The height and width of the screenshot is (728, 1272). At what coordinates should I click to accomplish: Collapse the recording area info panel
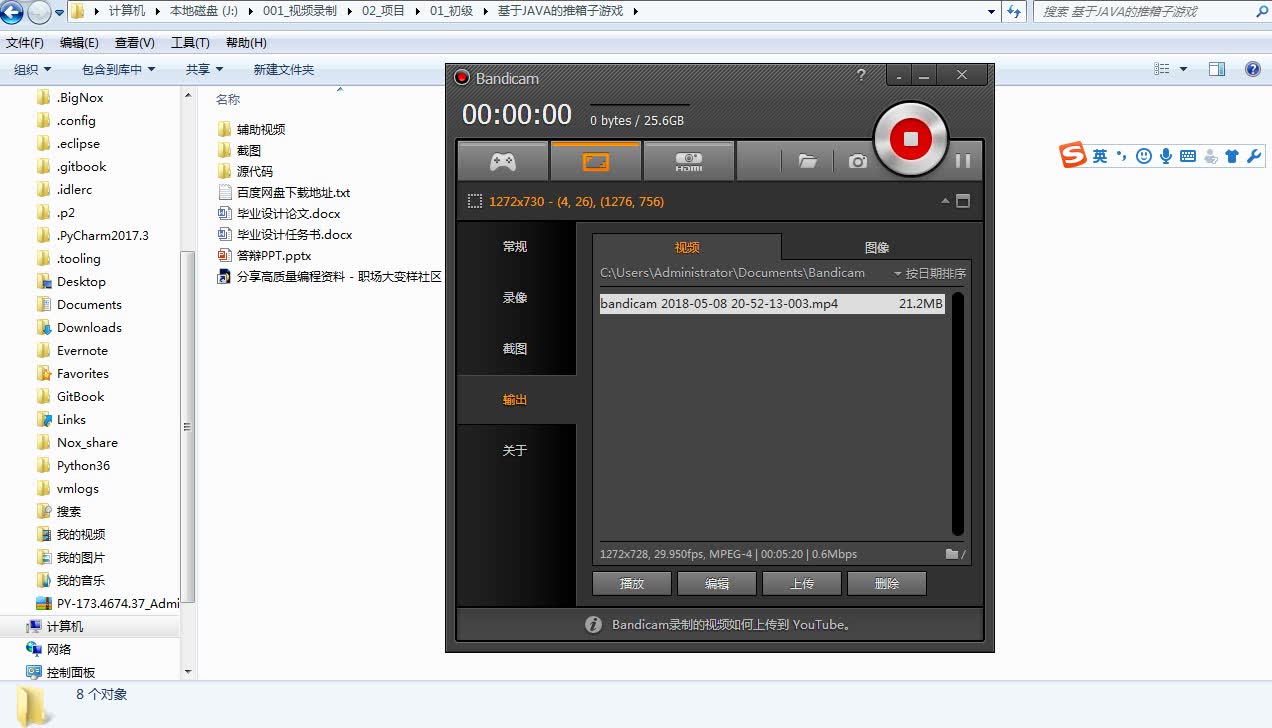pos(945,201)
